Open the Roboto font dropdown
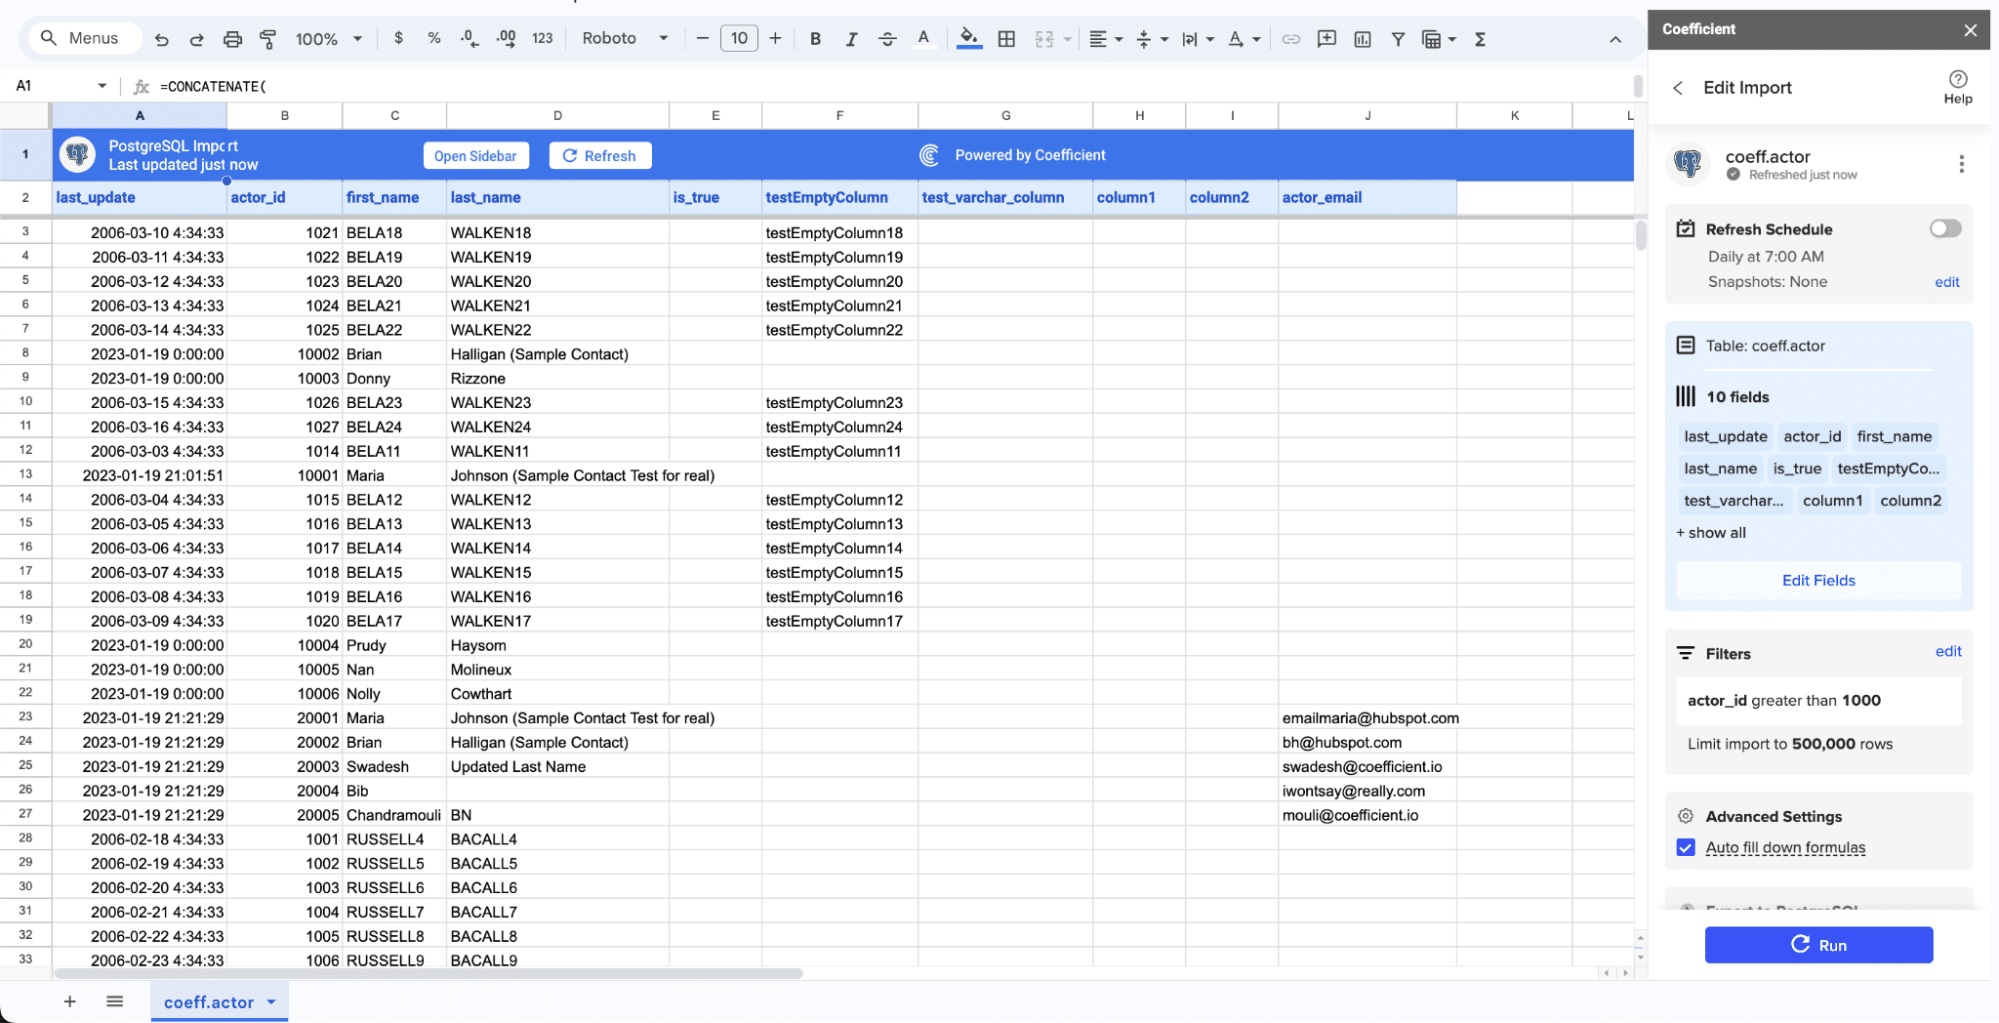The image size is (1999, 1023). point(625,39)
